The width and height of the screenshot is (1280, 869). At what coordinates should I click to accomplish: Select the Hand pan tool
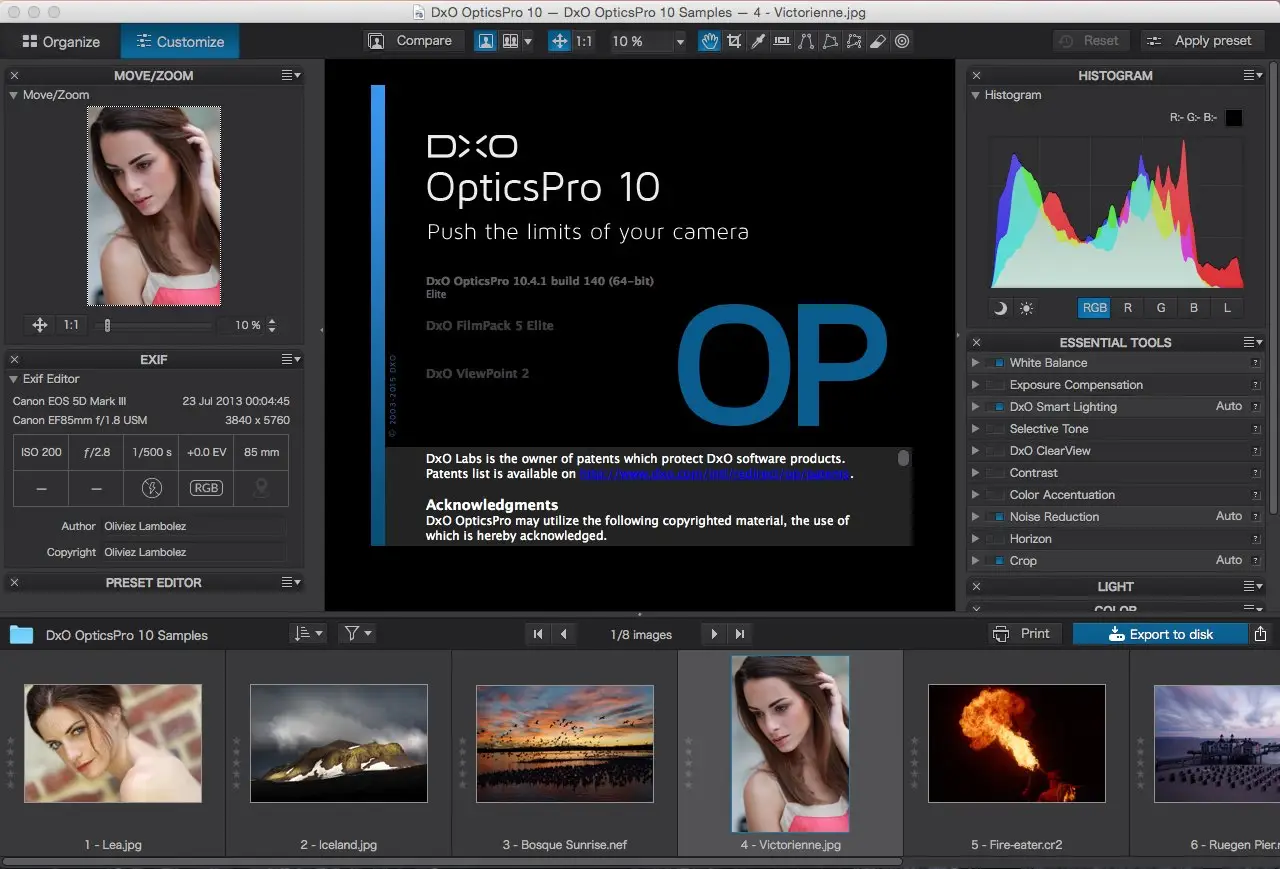(710, 42)
